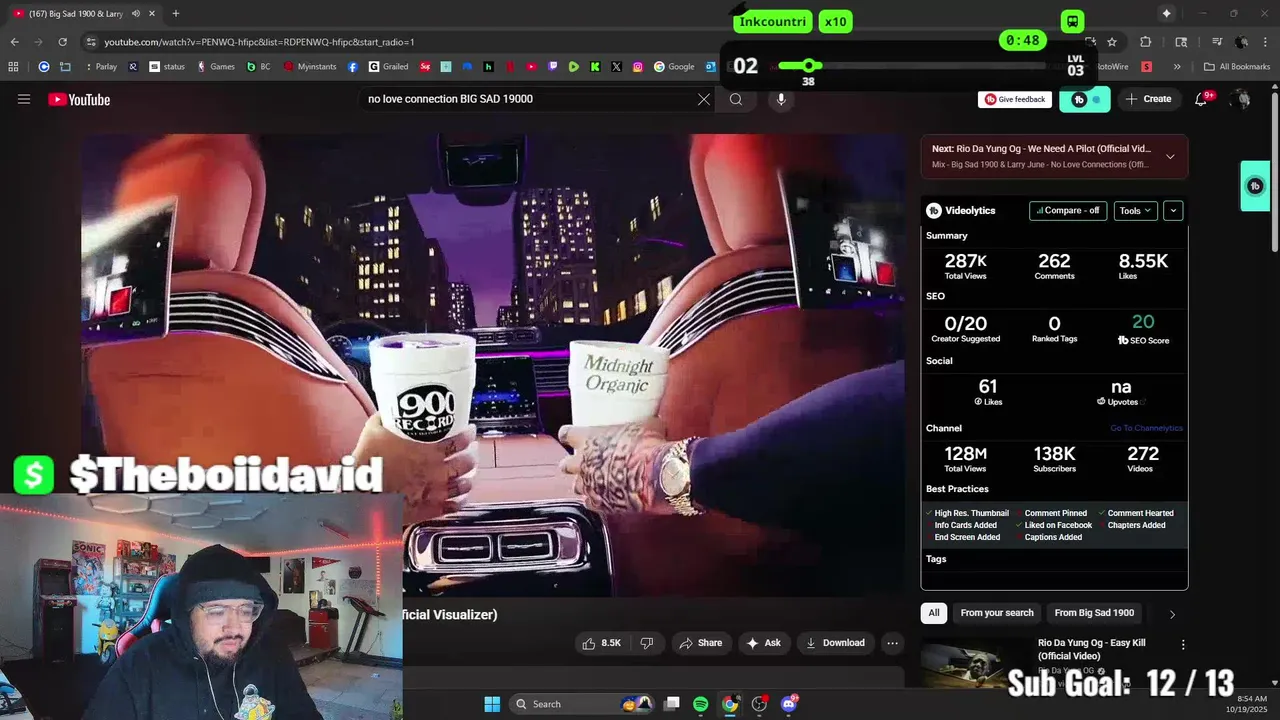Open the Google bookmark
1280x720 pixels.
674,67
